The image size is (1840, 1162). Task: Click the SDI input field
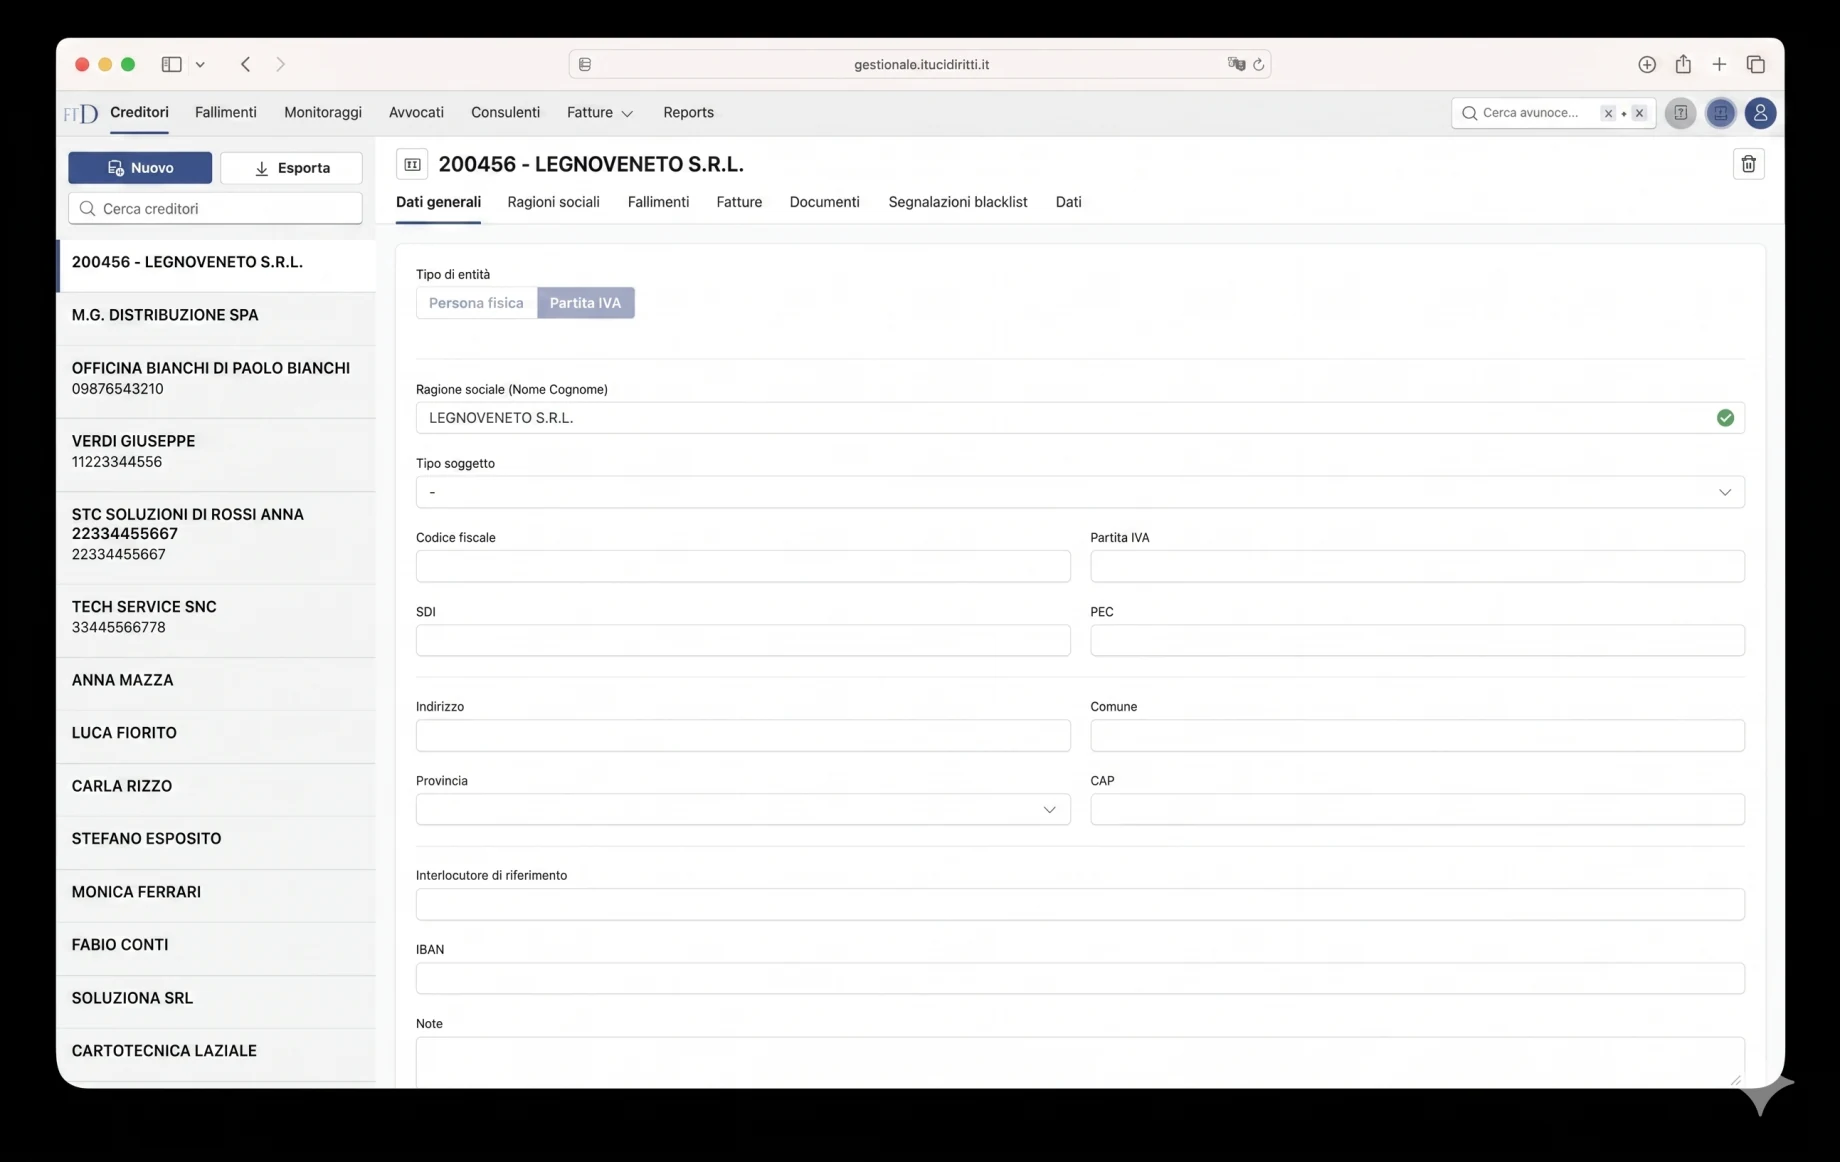pyautogui.click(x=743, y=640)
